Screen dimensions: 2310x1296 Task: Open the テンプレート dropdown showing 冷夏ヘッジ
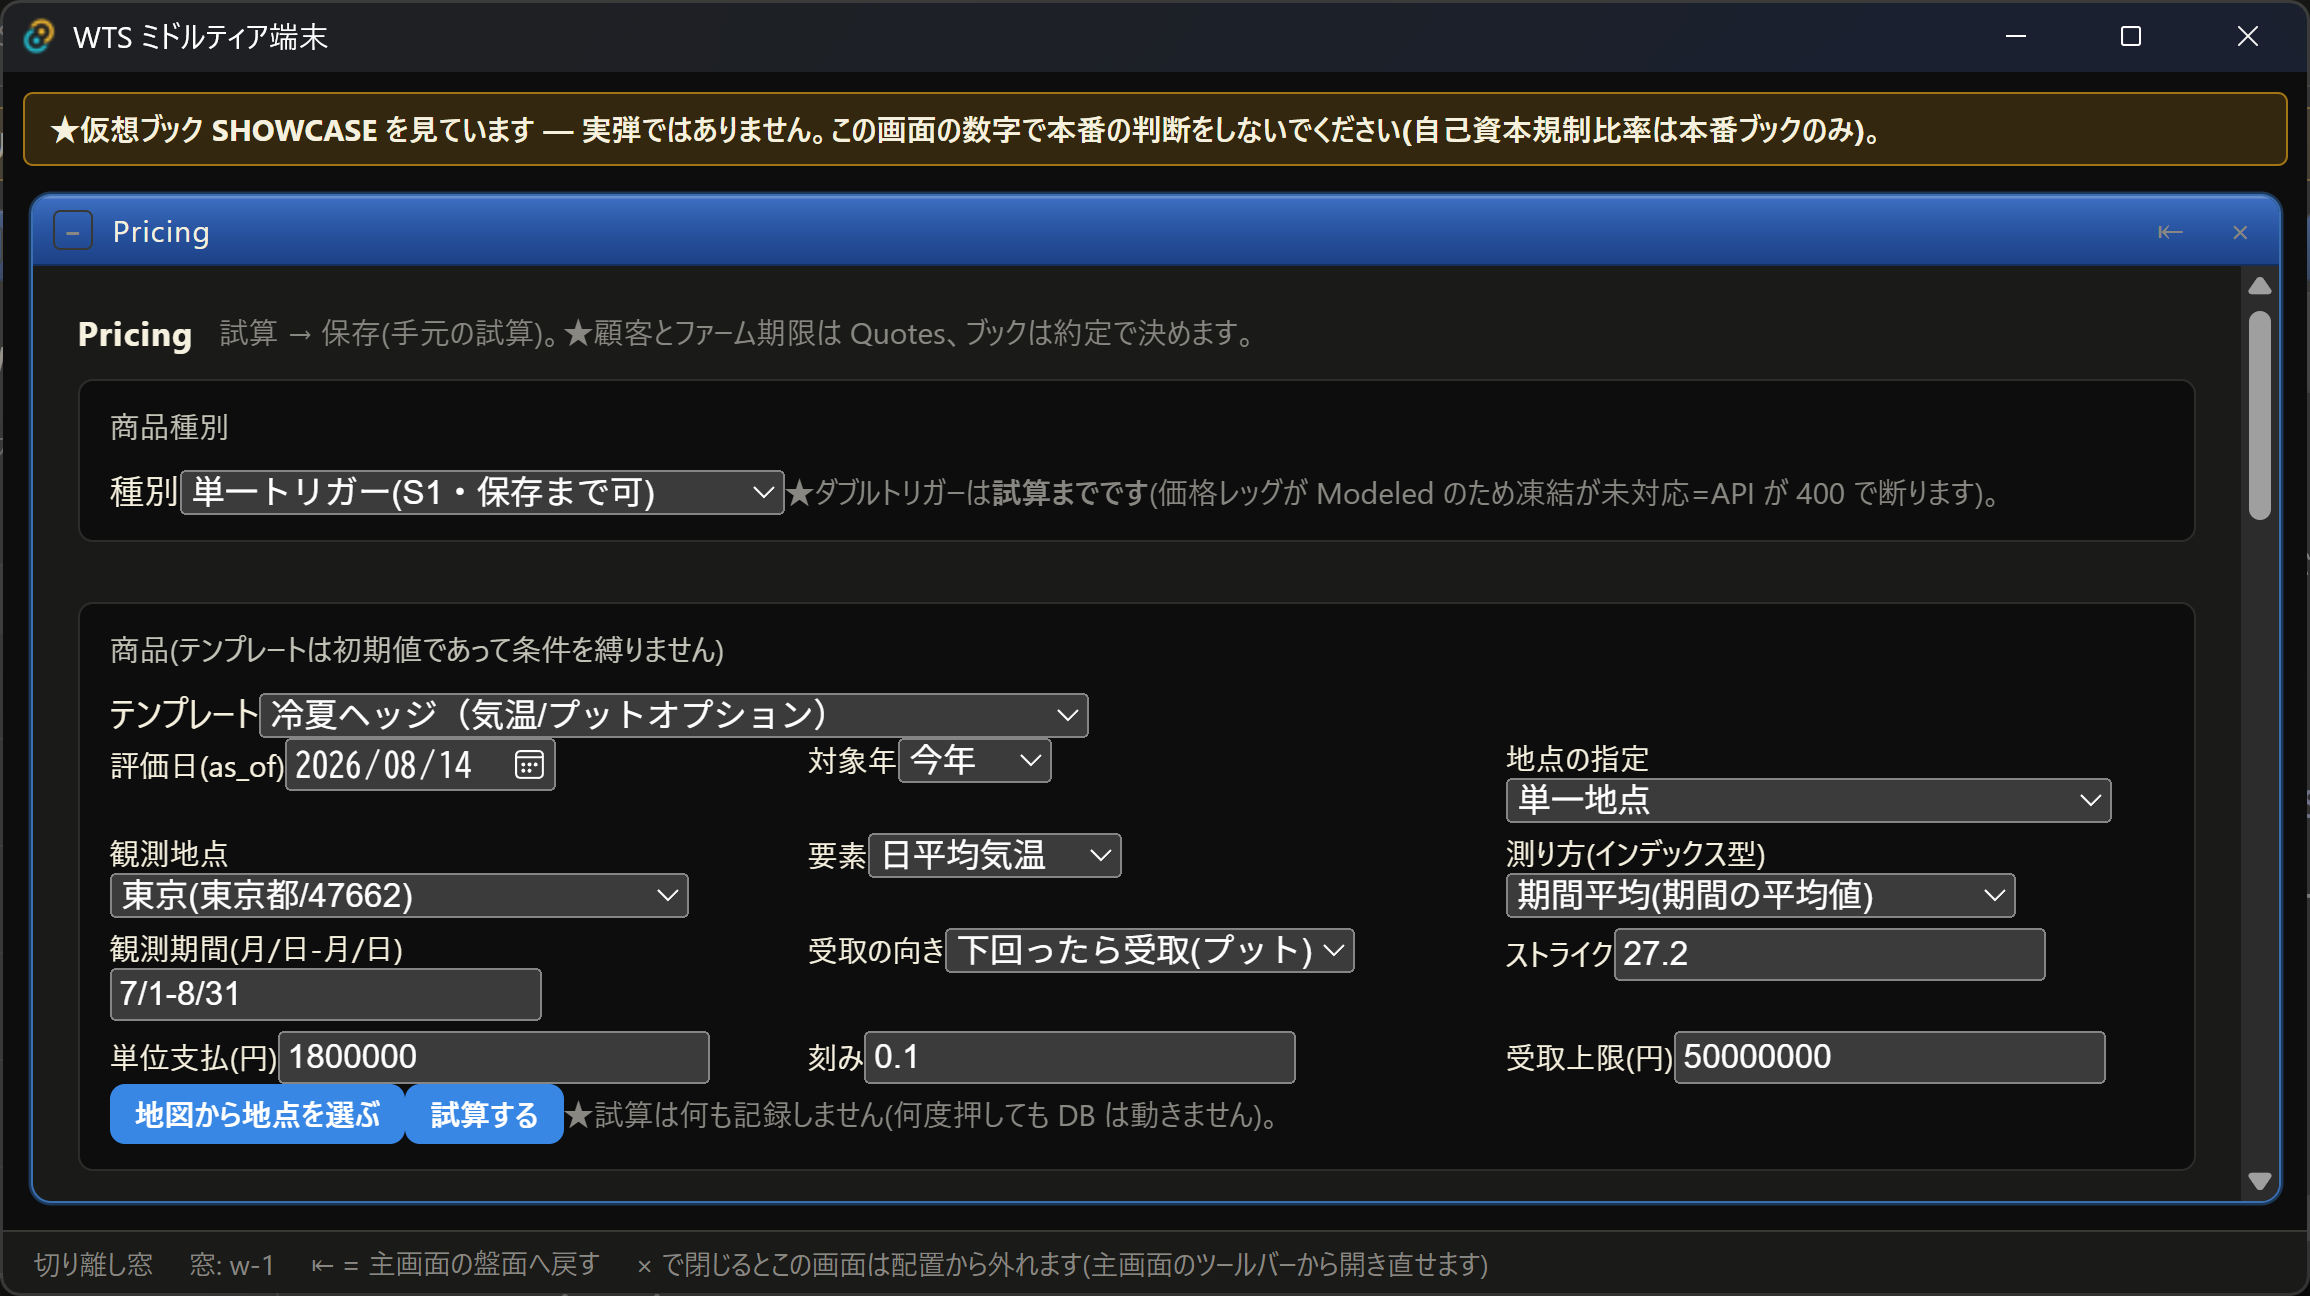coord(674,715)
